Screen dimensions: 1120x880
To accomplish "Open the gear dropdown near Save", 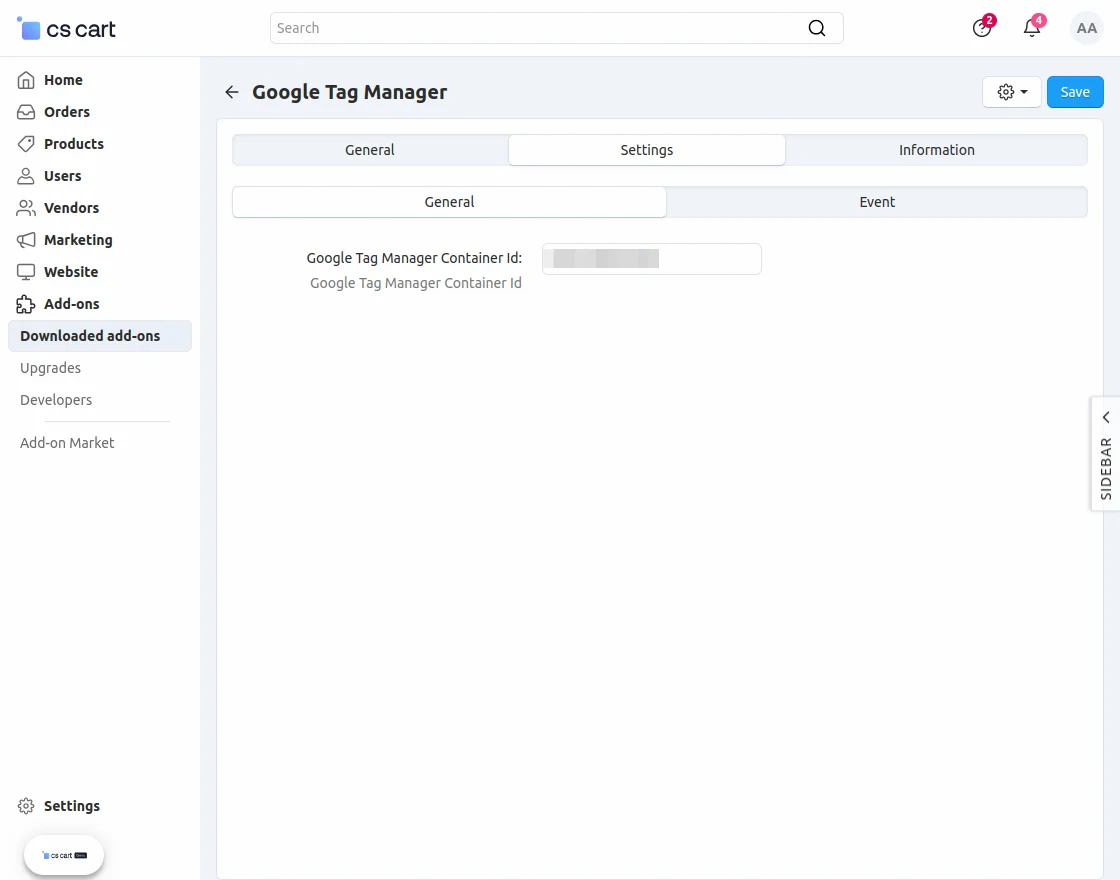I will [1011, 91].
